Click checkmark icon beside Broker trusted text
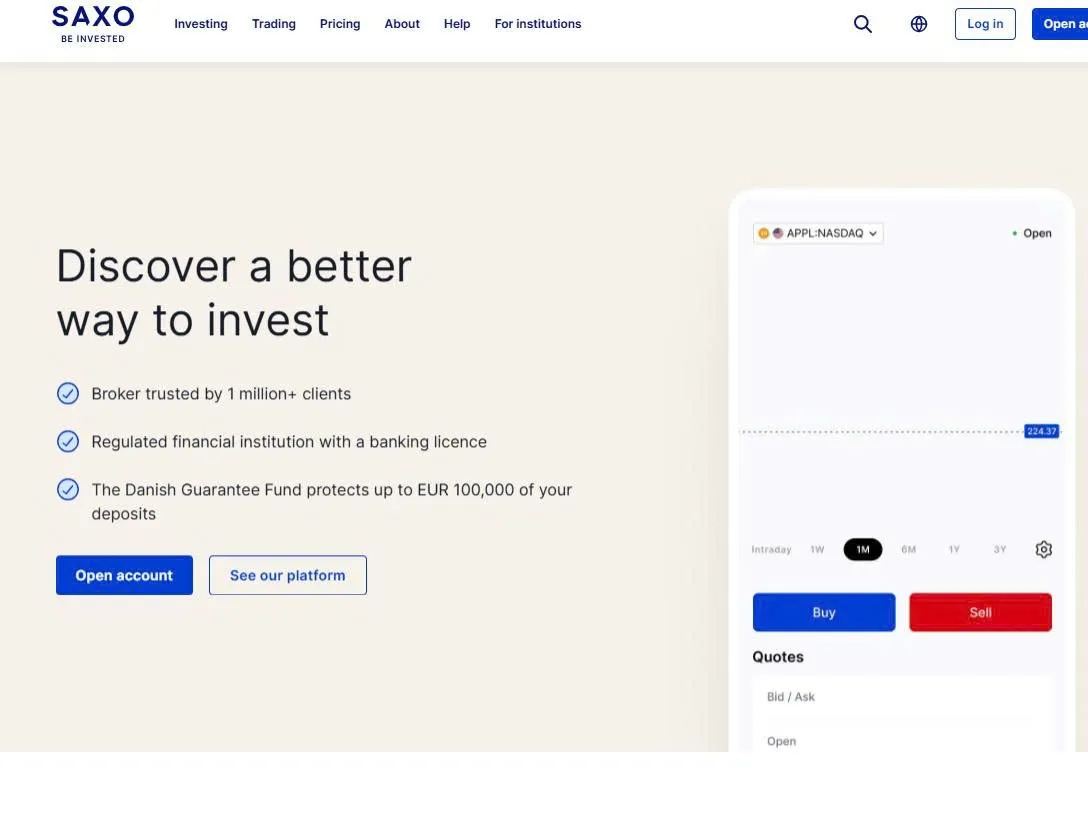Screen dimensions: 1088x834 coord(68,393)
